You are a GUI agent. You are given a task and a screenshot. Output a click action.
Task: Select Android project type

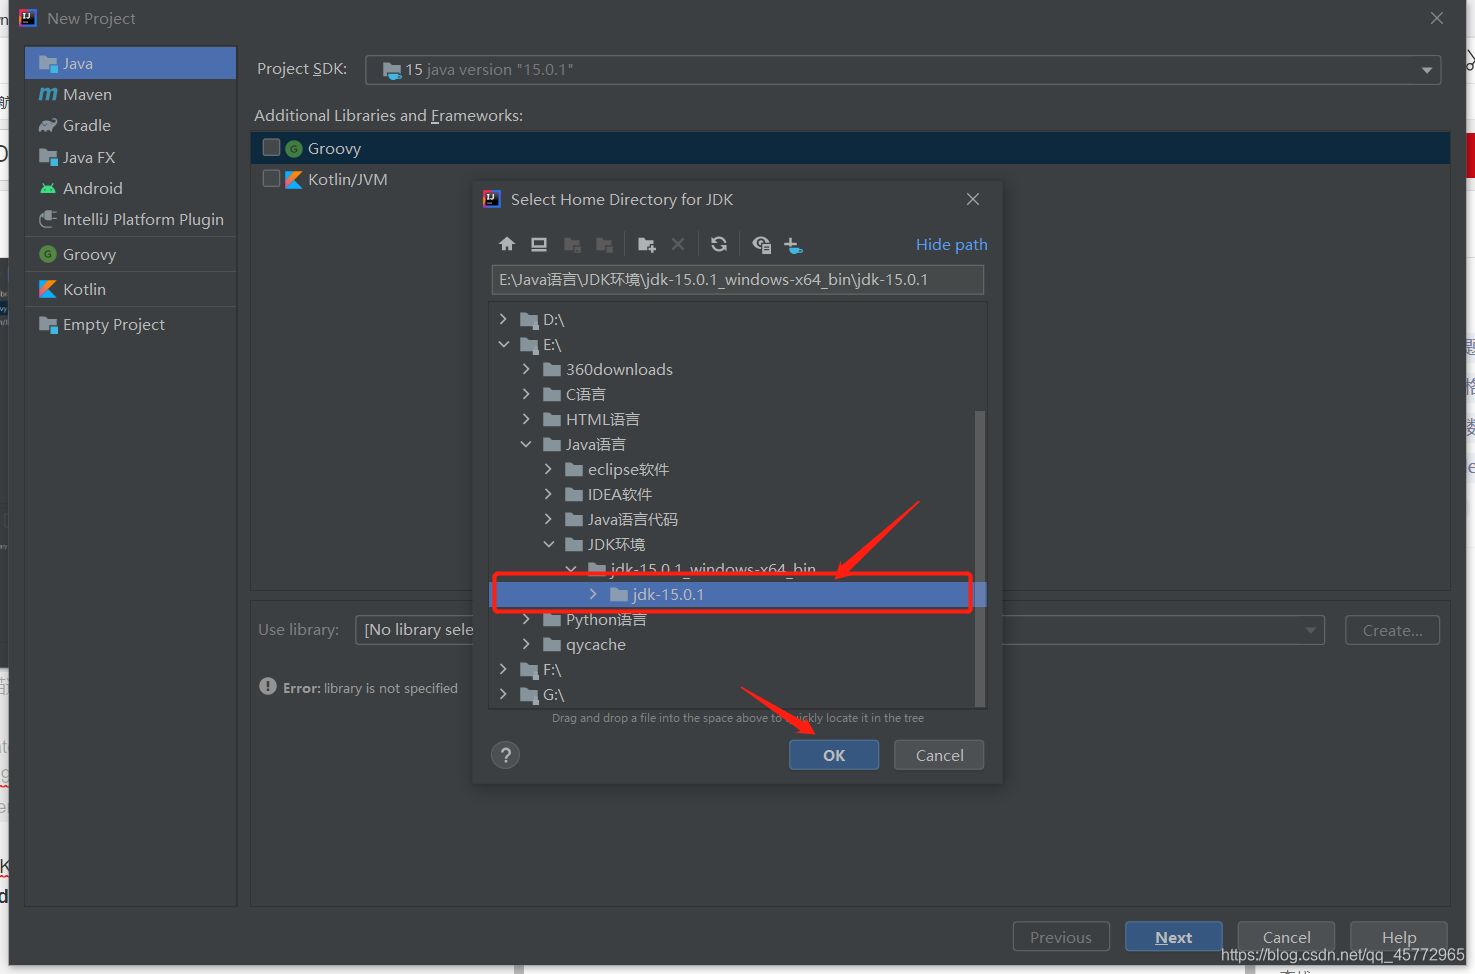coord(130,188)
